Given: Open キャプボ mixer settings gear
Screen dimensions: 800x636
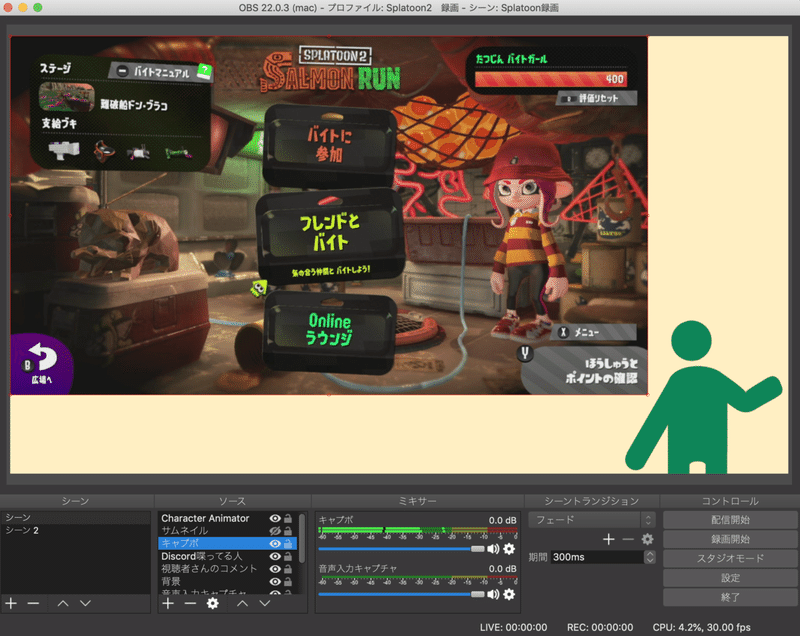Looking at the screenshot, I should 509,549.
